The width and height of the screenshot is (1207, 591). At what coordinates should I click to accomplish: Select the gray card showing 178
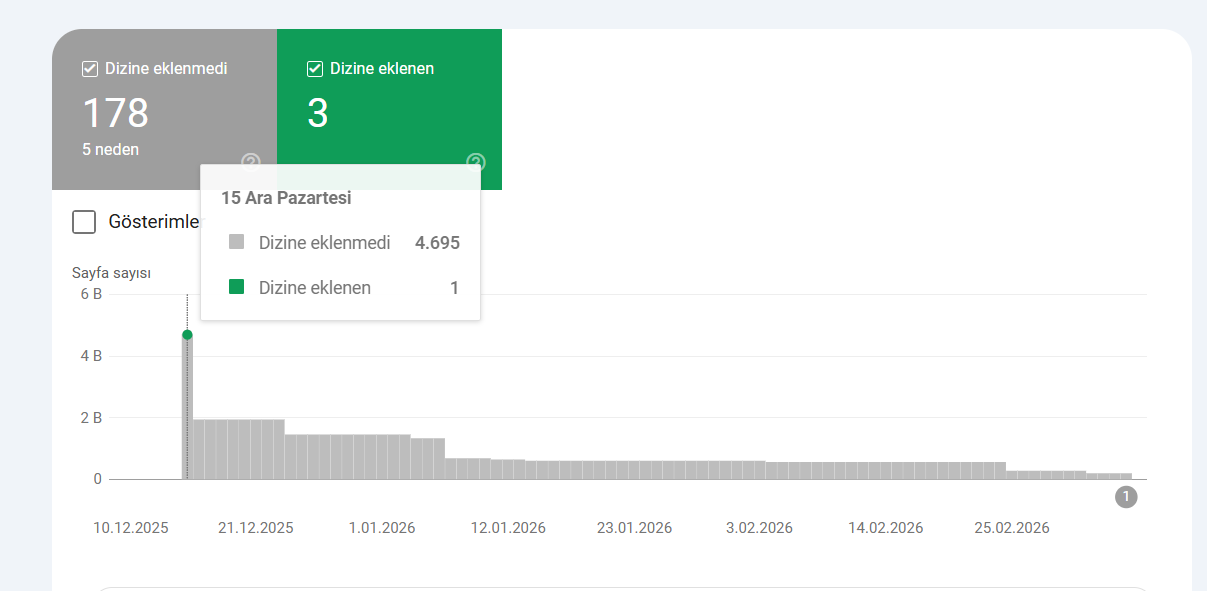point(140,110)
